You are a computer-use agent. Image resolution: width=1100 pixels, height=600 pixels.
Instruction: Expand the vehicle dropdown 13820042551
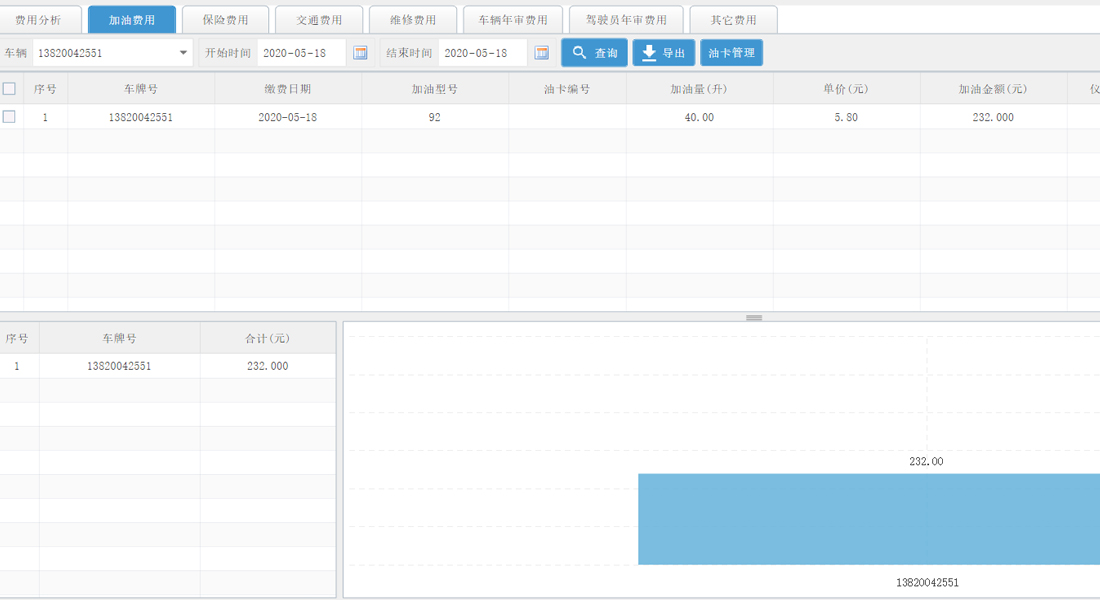pyautogui.click(x=183, y=53)
